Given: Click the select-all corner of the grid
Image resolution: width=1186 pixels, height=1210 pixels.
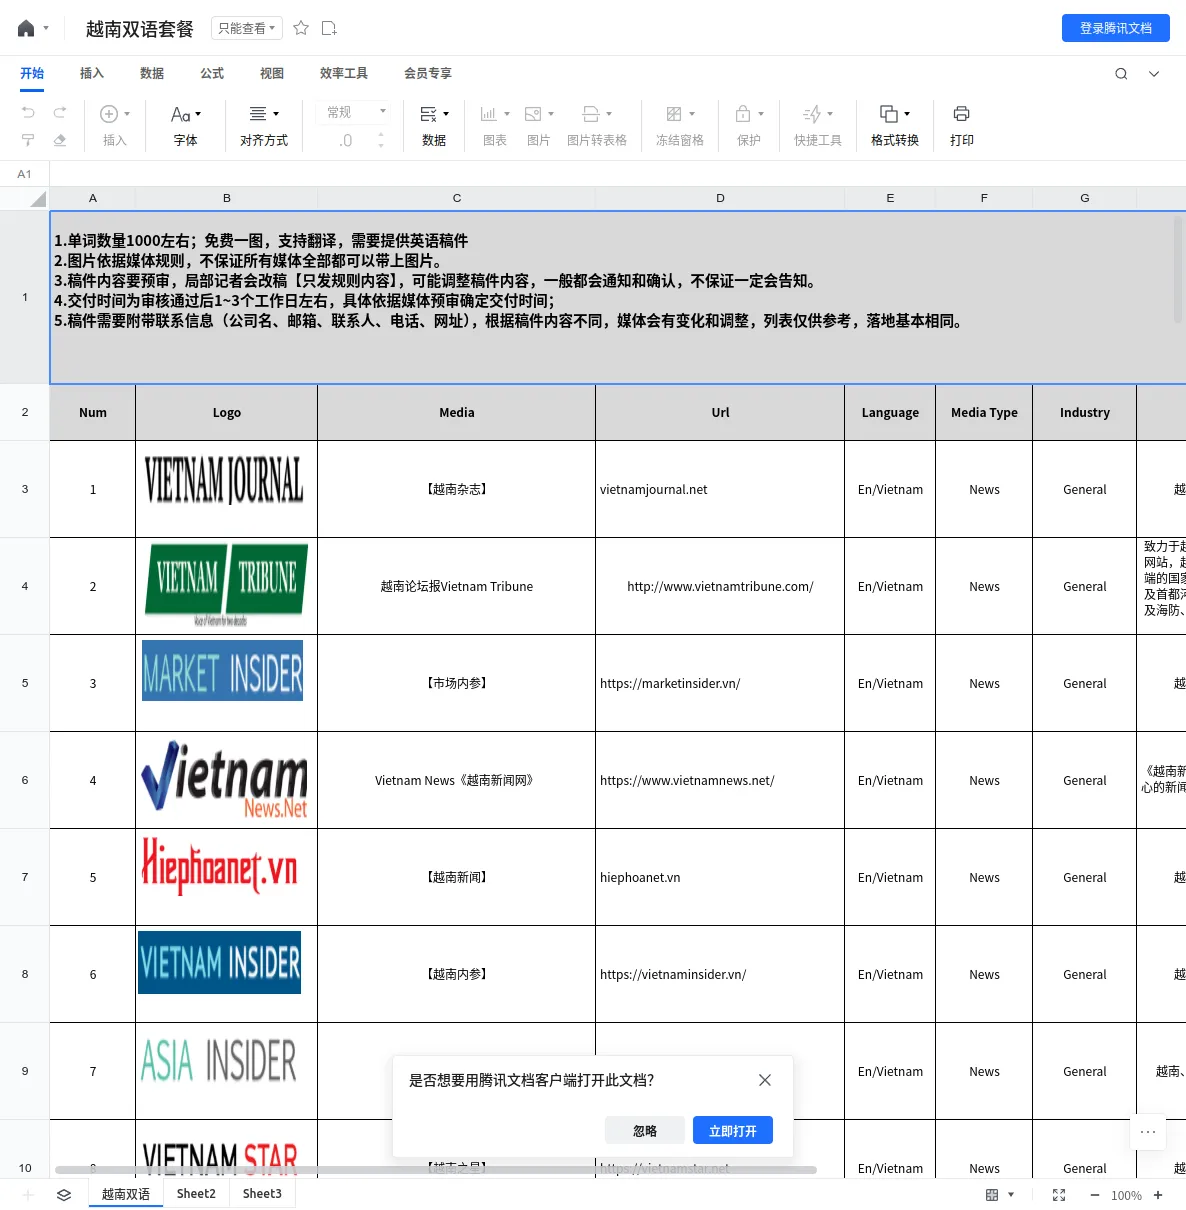Looking at the screenshot, I should click(x=25, y=198).
